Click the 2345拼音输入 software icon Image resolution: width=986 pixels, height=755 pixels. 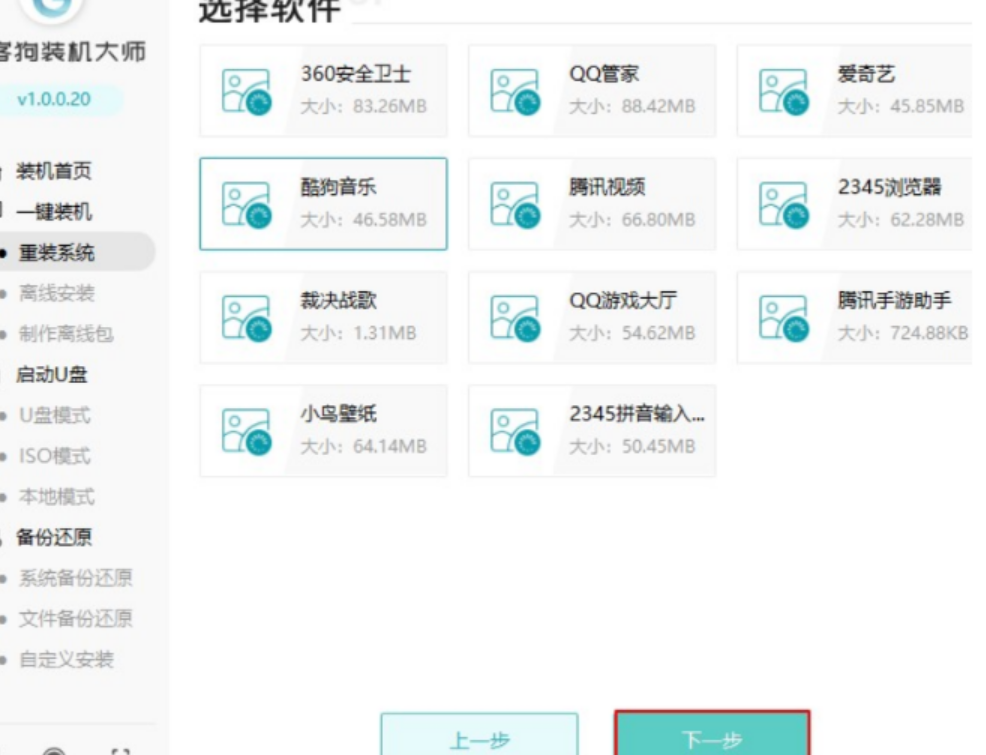[x=515, y=432]
